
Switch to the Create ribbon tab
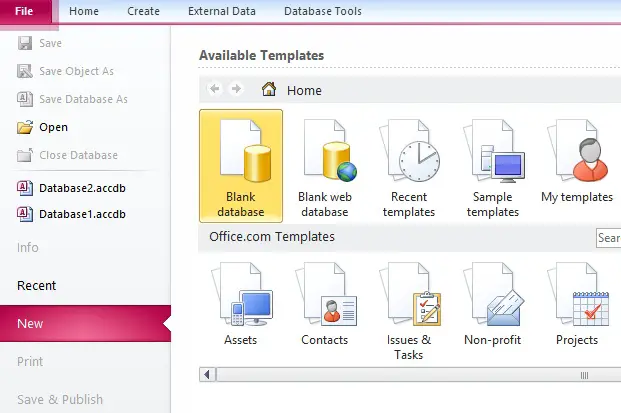point(143,11)
